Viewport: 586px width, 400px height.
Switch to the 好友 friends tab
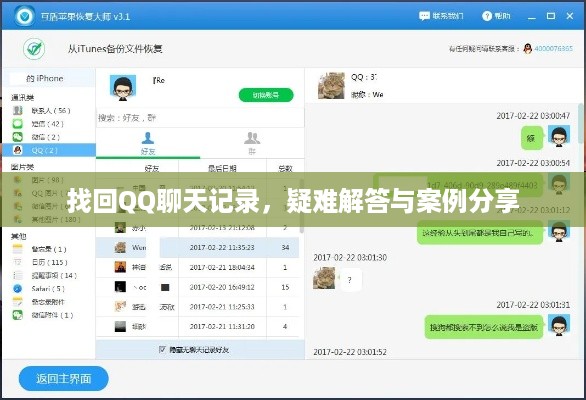[x=148, y=144]
